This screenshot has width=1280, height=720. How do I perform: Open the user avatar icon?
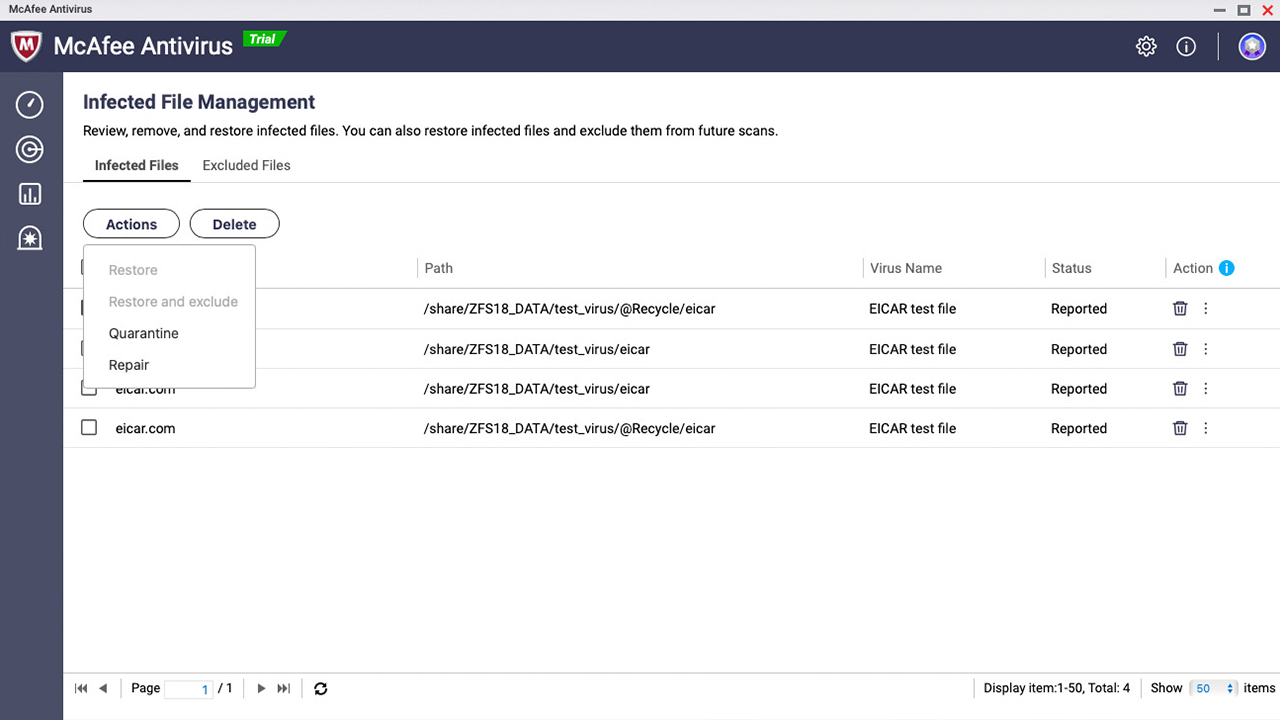click(1252, 46)
